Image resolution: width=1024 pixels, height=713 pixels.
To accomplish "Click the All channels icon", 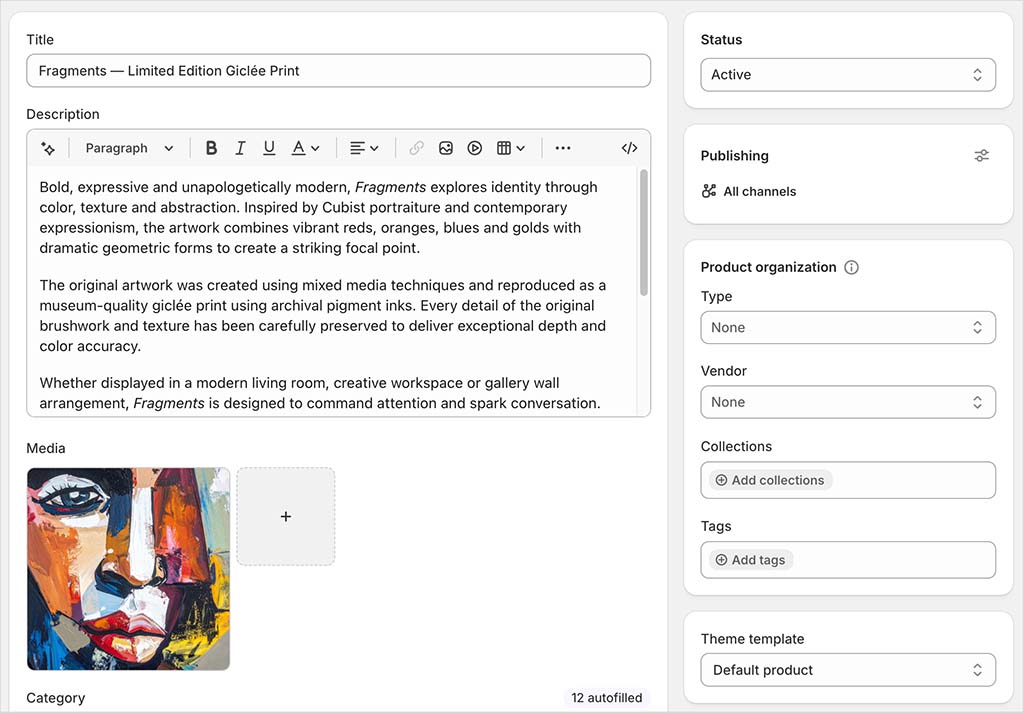I will 709,191.
